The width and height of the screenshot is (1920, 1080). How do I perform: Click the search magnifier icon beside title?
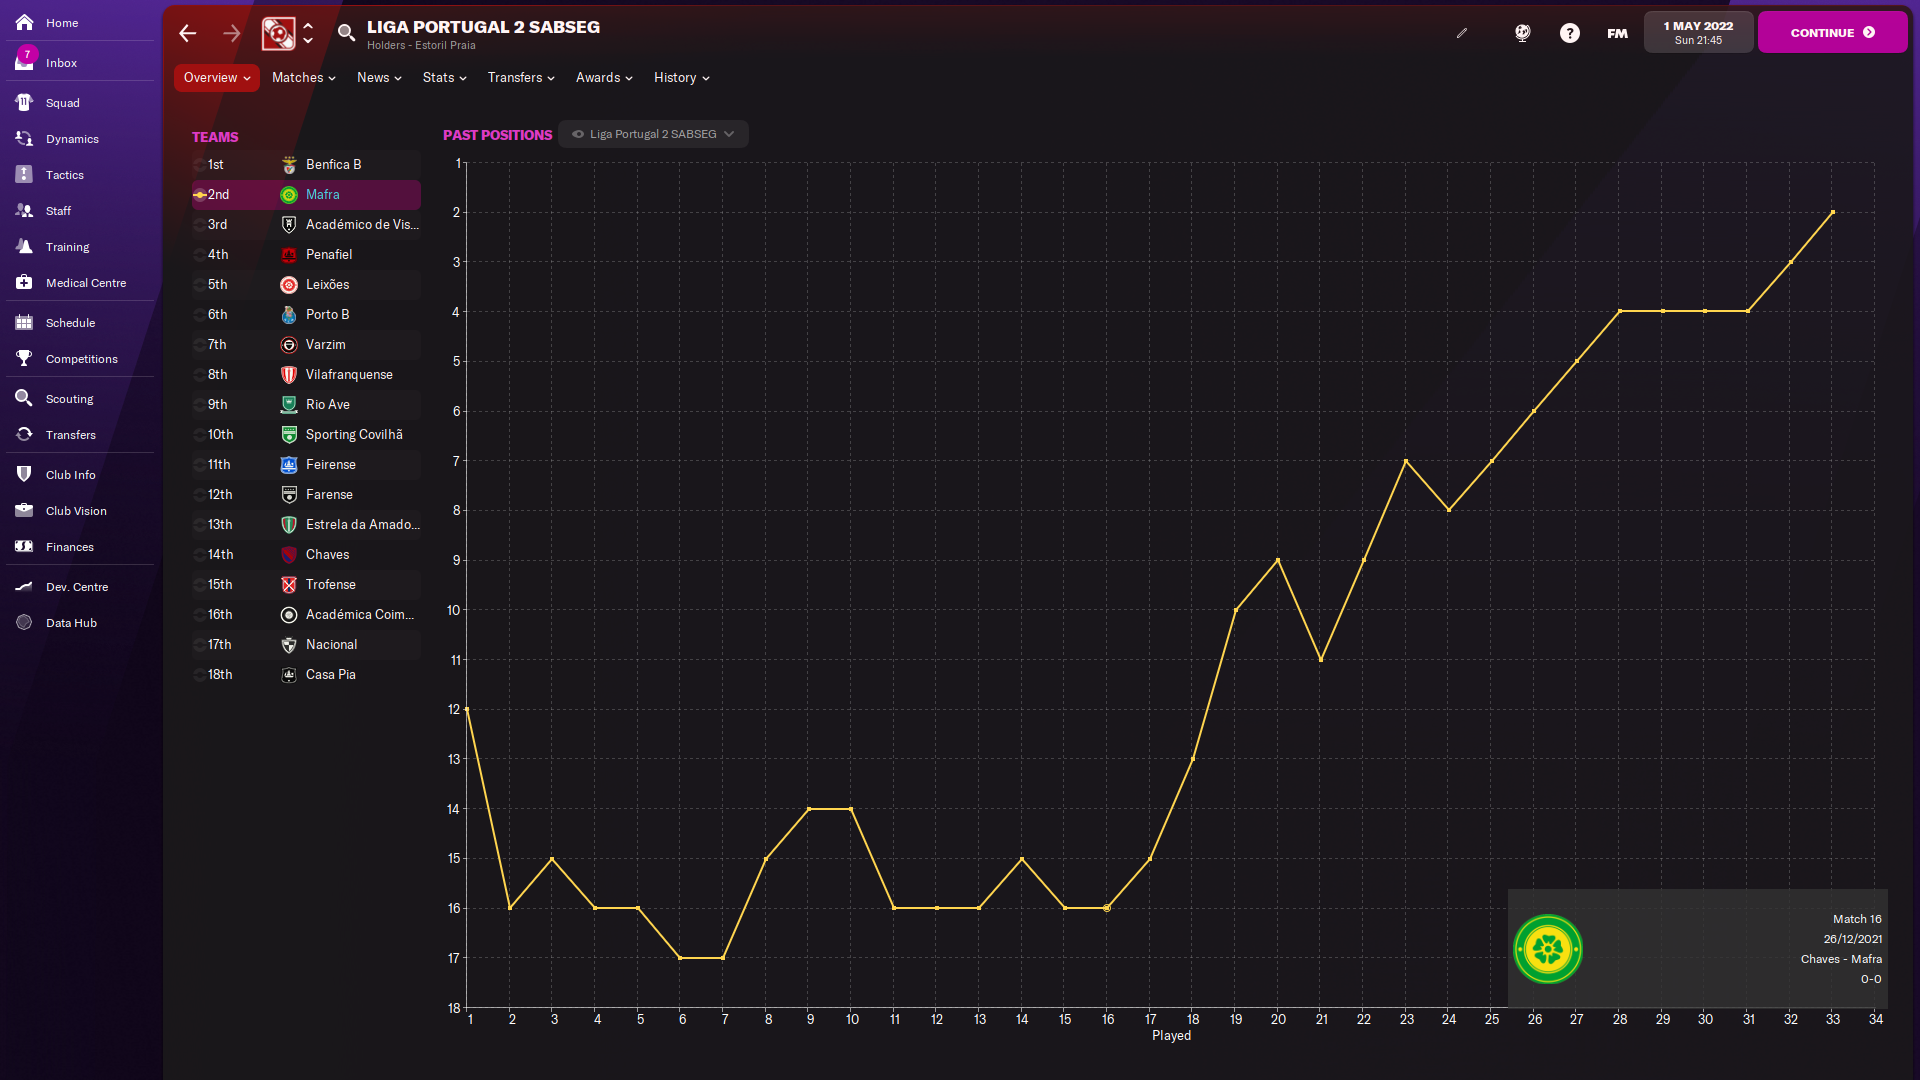[x=346, y=33]
